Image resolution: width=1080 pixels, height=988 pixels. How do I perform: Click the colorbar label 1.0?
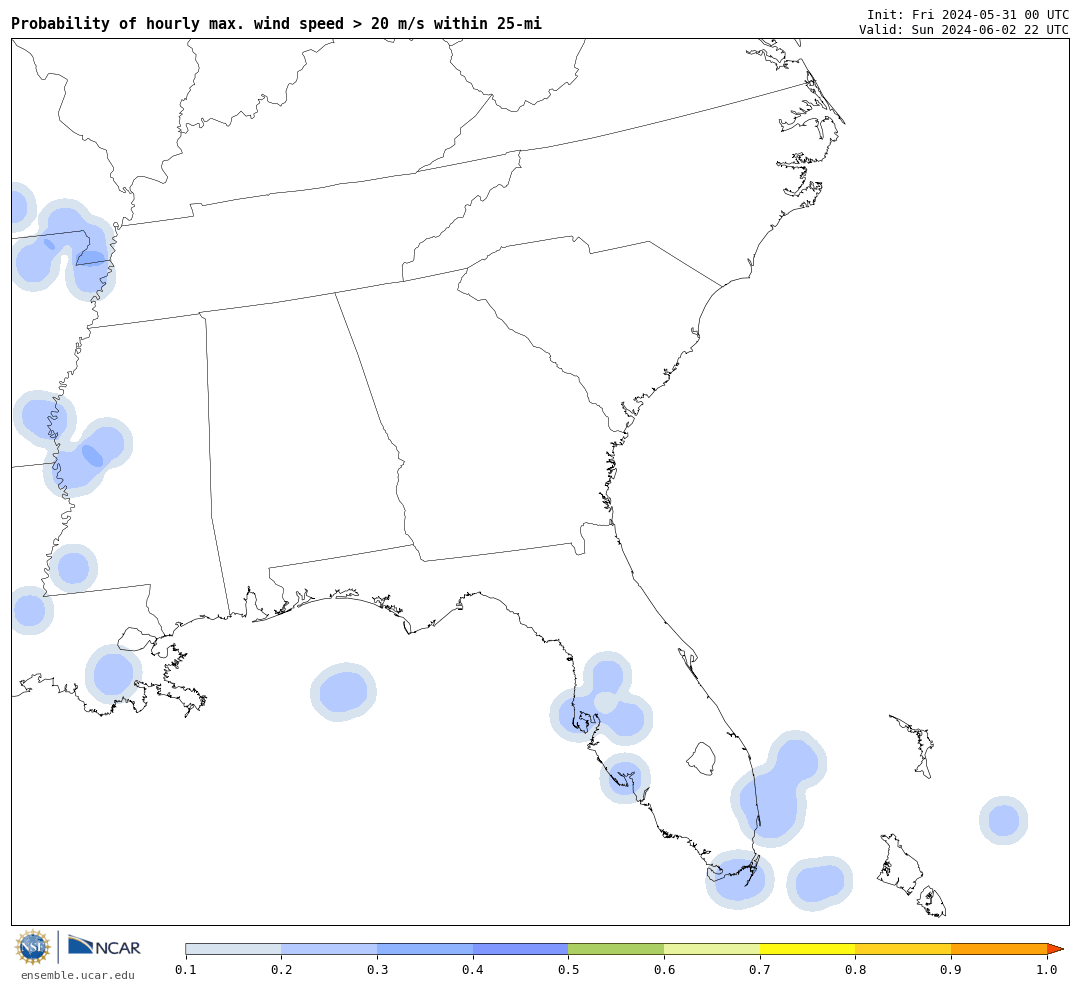click(1047, 969)
